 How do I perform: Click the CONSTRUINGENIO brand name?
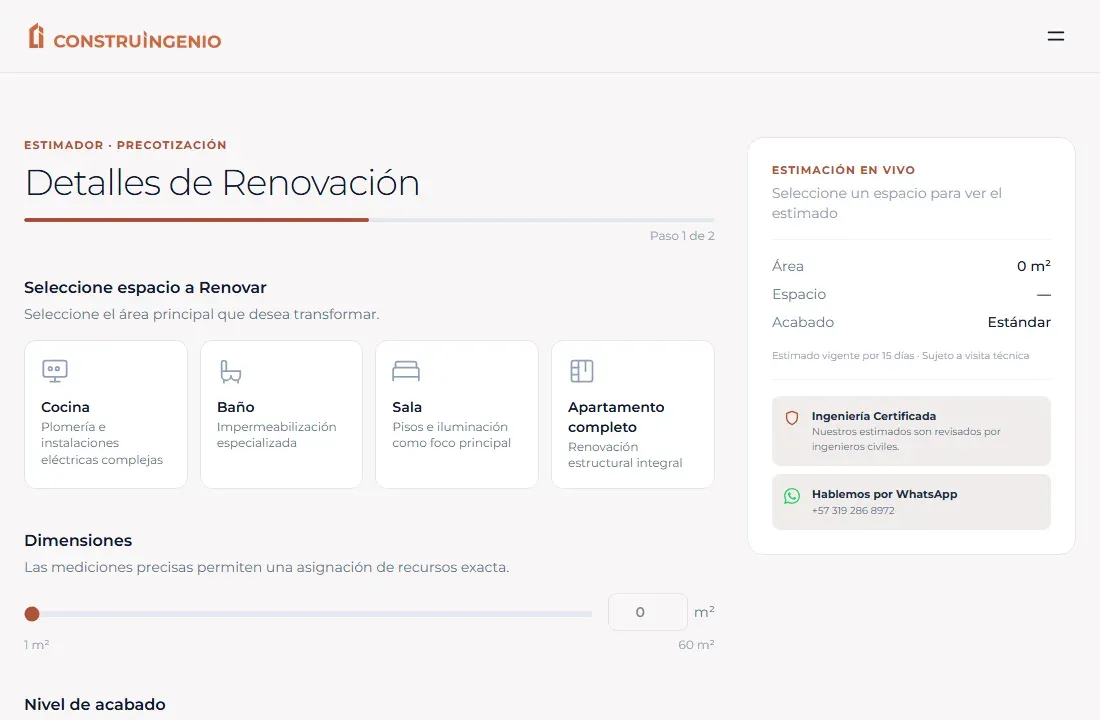click(x=138, y=41)
